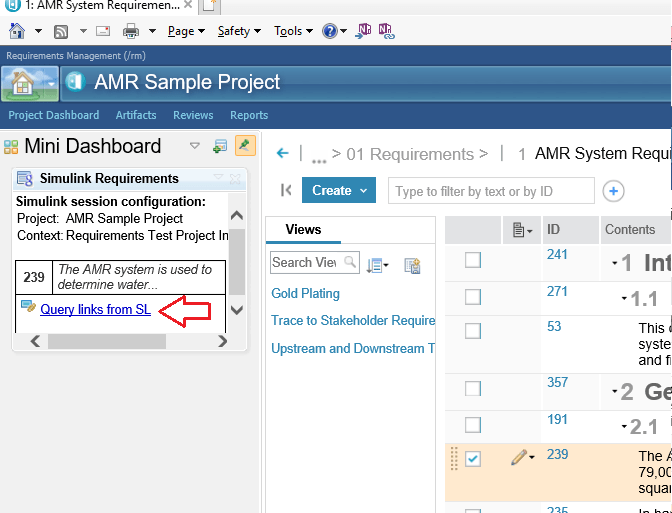Viewport: 672px width, 513px height.
Task: Click the add filter plus icon
Action: (613, 191)
